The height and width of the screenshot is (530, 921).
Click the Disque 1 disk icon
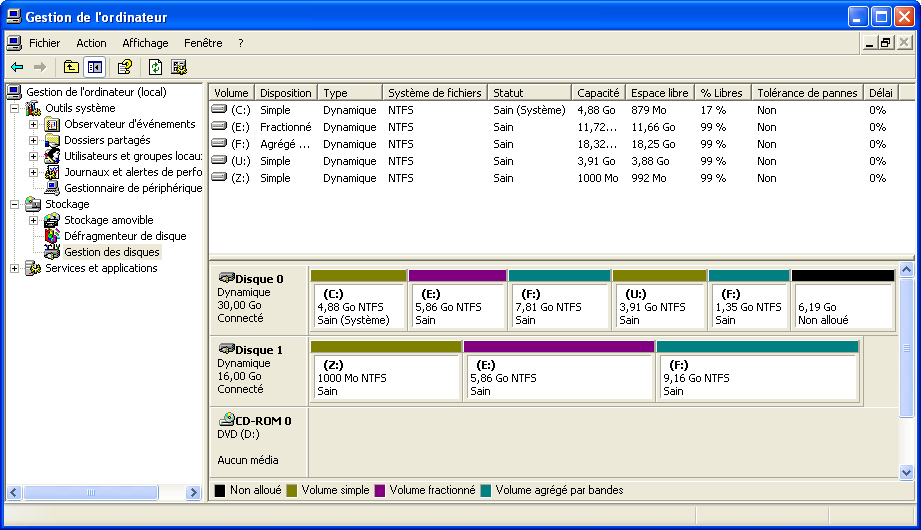pos(226,350)
